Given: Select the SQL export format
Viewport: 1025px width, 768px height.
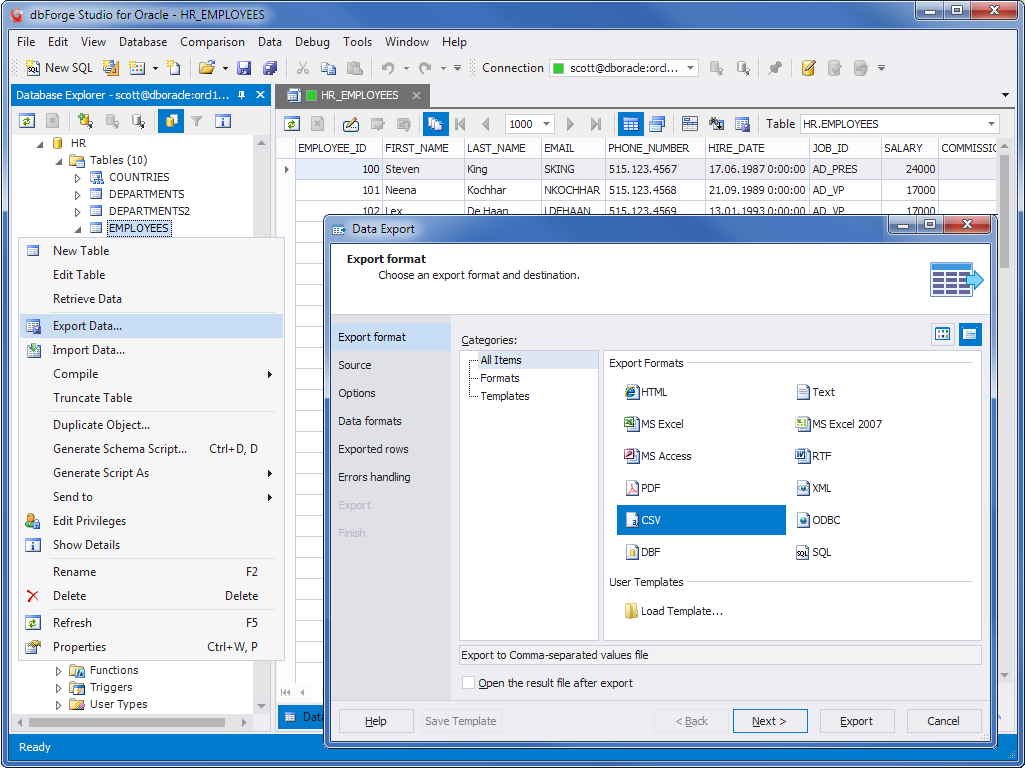Looking at the screenshot, I should point(814,552).
